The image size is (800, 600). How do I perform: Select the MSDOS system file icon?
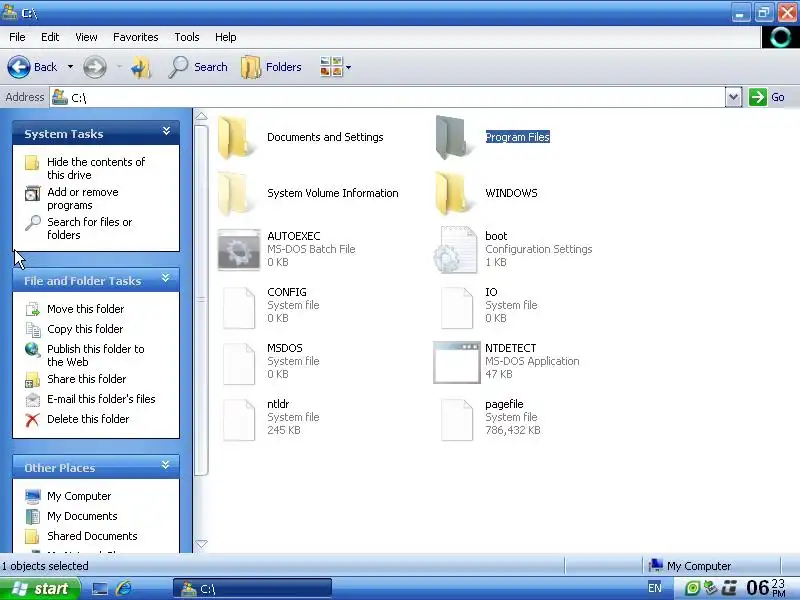tap(239, 364)
